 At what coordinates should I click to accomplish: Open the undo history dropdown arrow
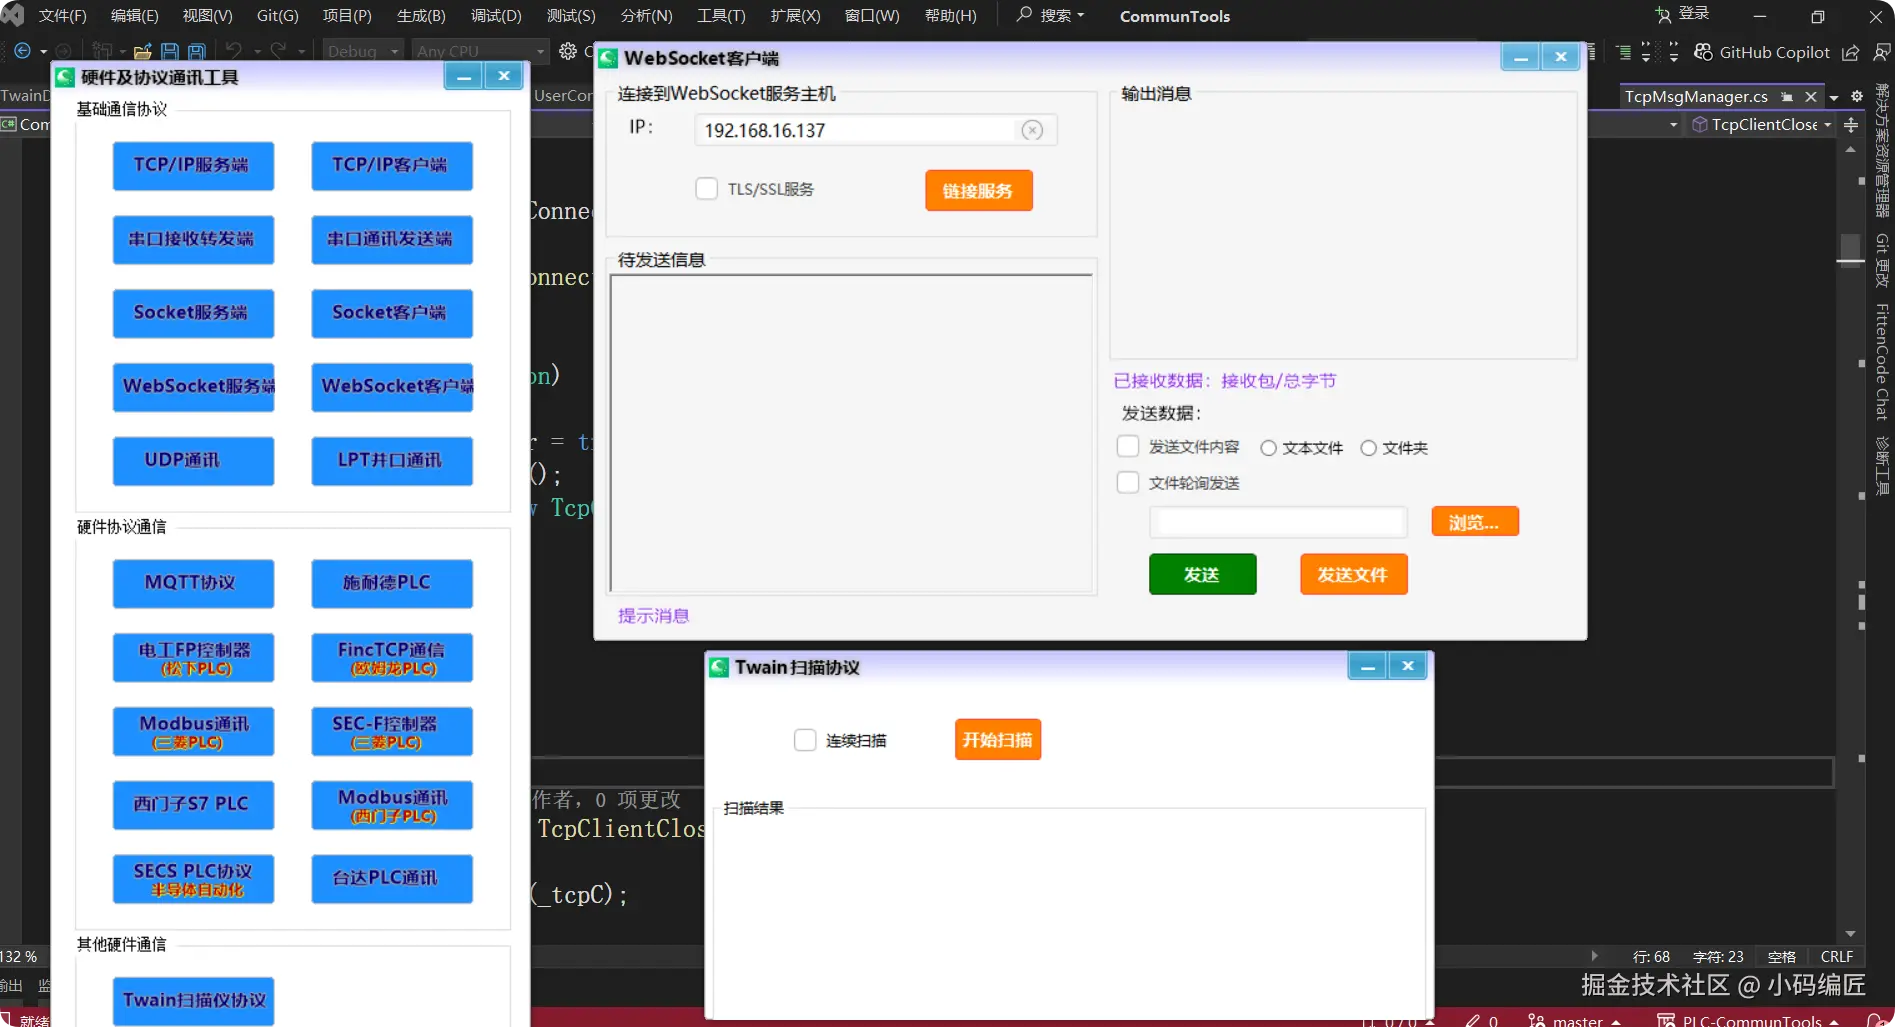pos(257,51)
